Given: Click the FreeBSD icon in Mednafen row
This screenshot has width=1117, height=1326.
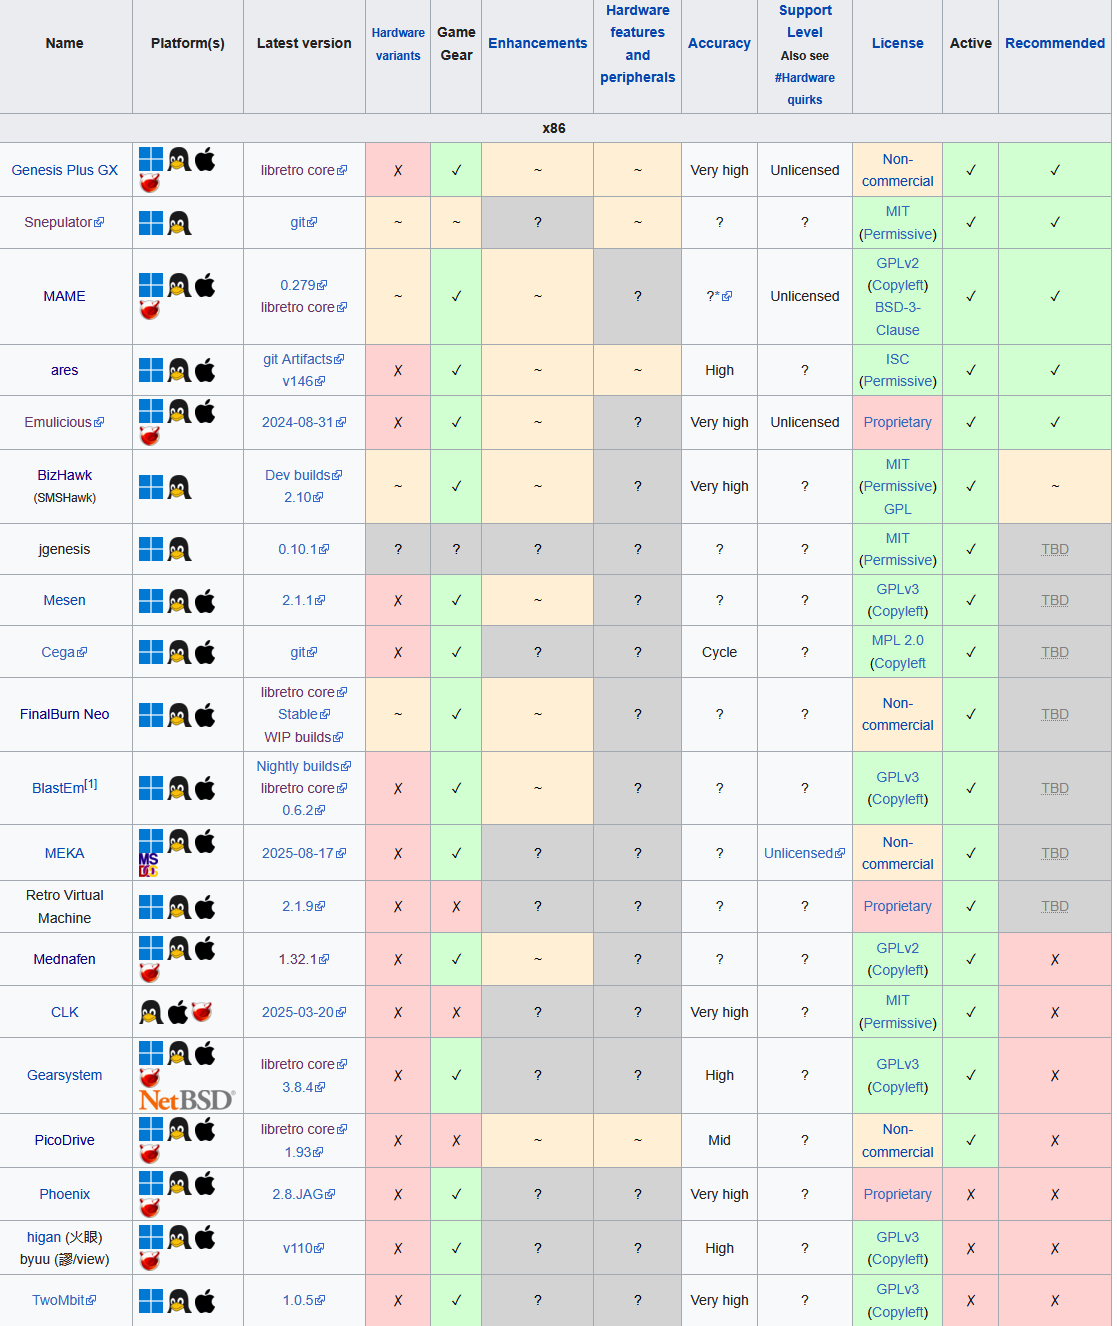Looking at the screenshot, I should click(x=150, y=972).
